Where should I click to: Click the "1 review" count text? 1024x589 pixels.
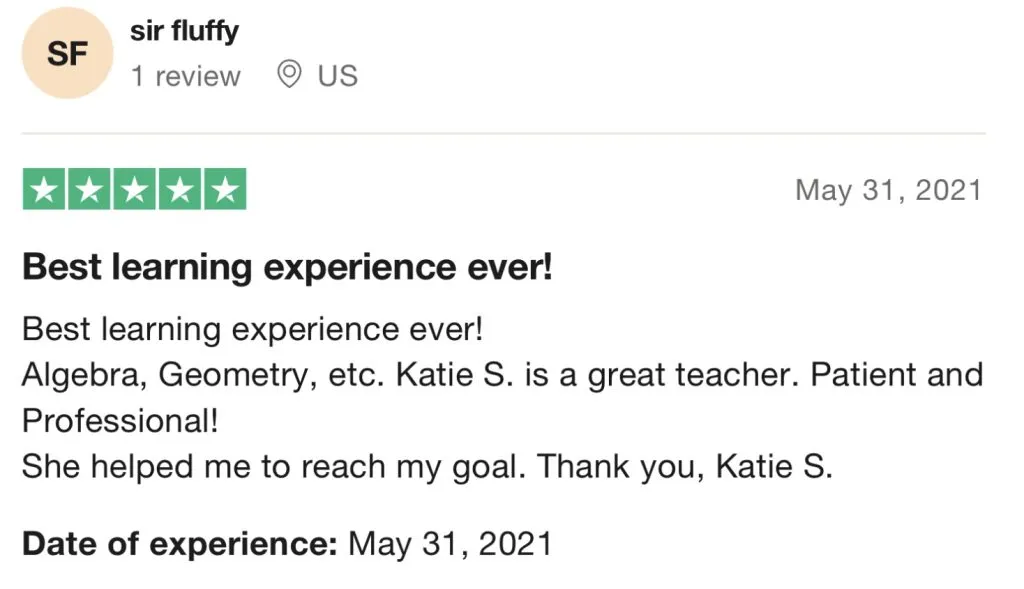point(185,76)
